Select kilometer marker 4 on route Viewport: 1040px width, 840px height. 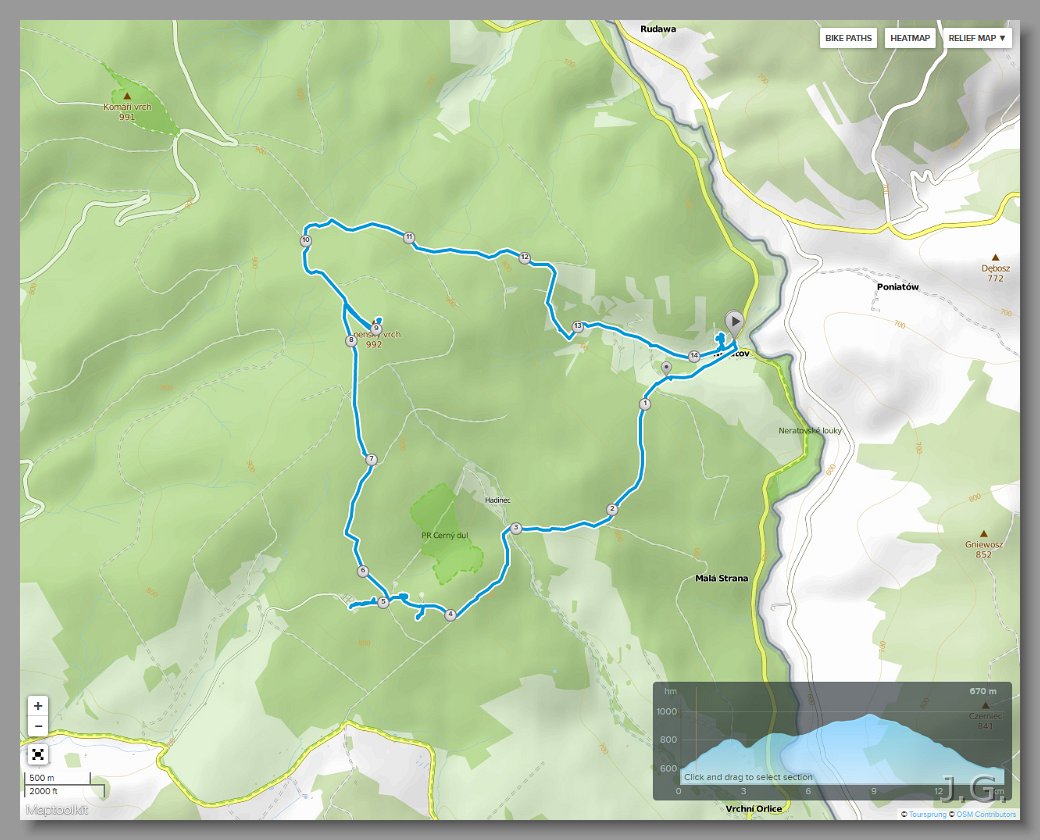tap(450, 614)
